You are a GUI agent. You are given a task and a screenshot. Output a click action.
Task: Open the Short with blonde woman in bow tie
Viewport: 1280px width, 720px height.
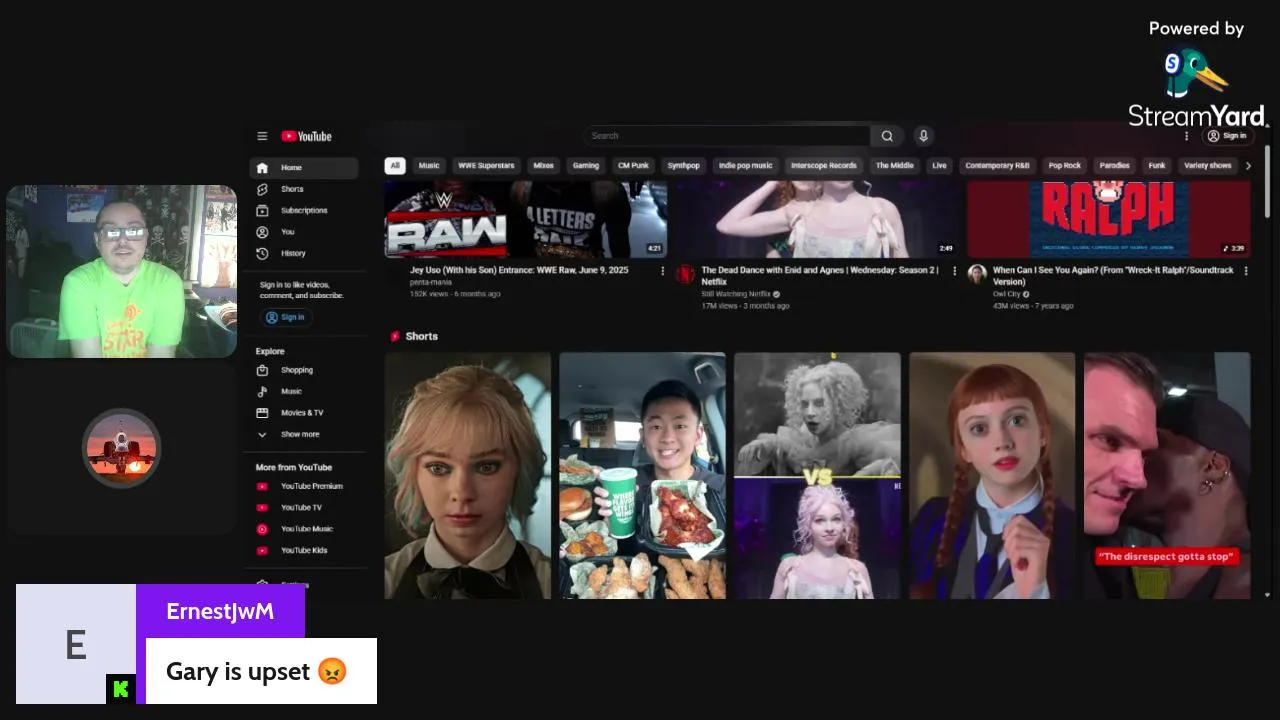pos(468,475)
